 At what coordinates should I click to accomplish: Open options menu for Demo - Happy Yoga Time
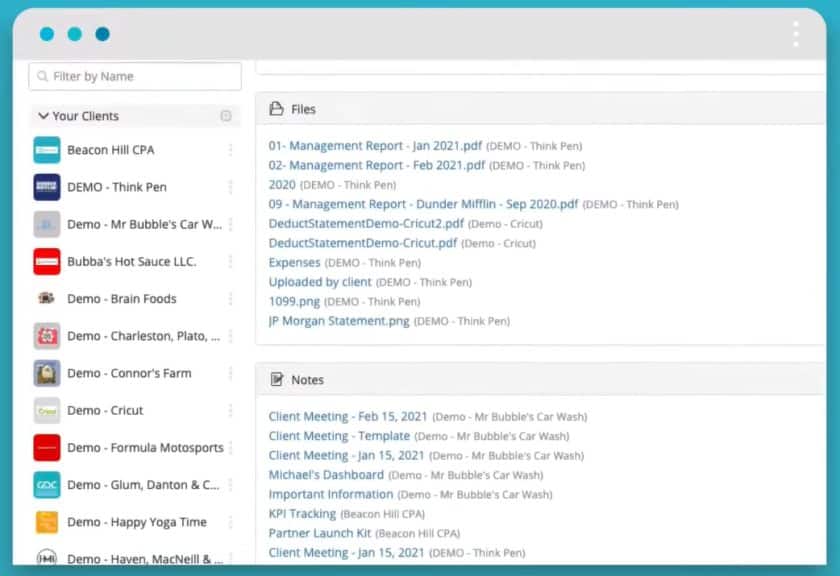tap(230, 522)
